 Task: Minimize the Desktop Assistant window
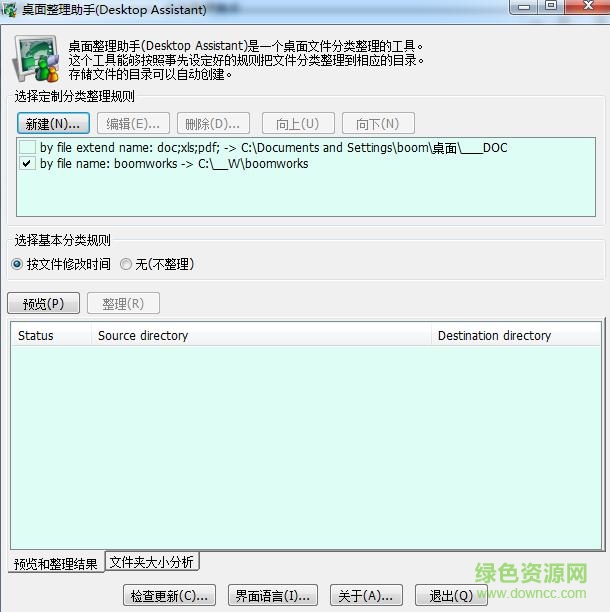pos(523,7)
